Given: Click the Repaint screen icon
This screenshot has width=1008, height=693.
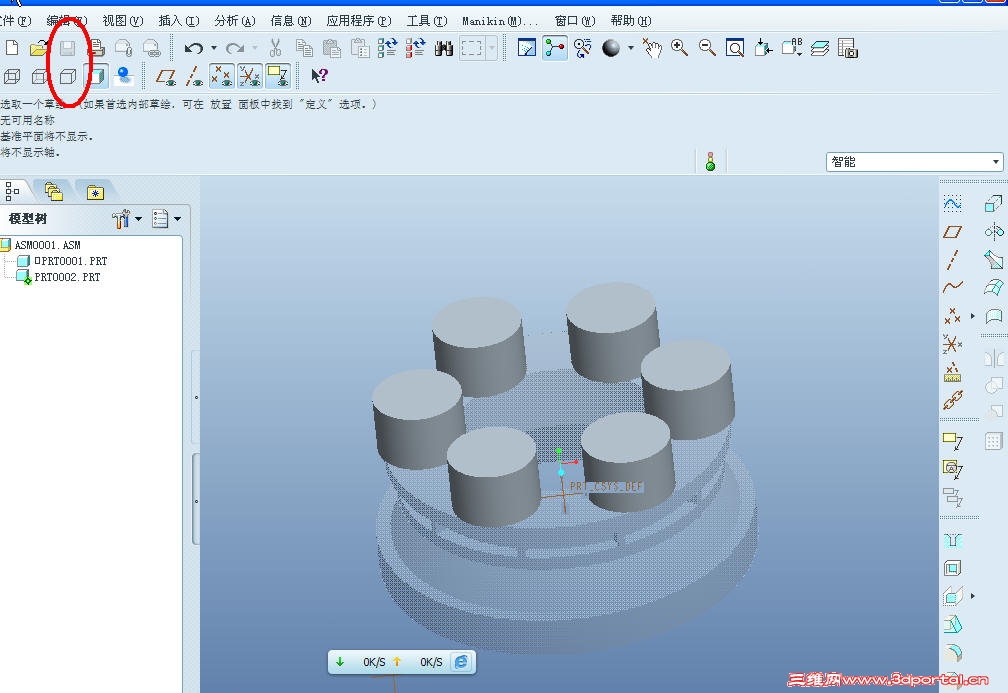Looking at the screenshot, I should pos(526,48).
